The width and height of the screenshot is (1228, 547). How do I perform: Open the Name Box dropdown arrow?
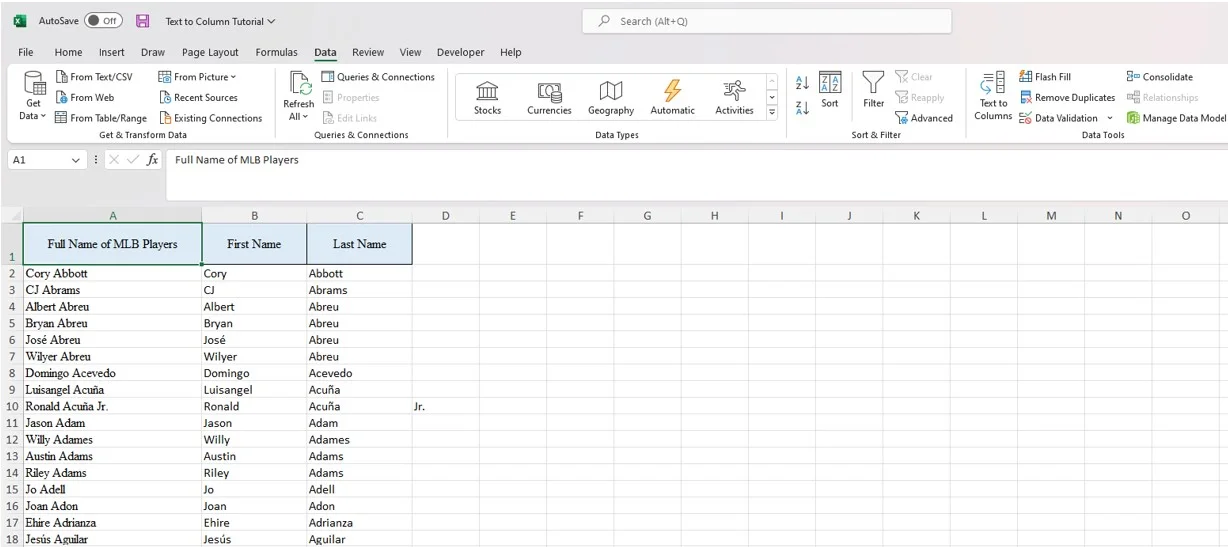[x=76, y=160]
